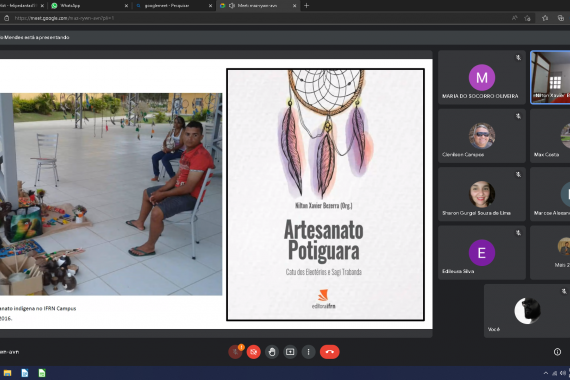Open a new browser tab
Viewport: 570px width, 380px height.
click(x=306, y=5)
